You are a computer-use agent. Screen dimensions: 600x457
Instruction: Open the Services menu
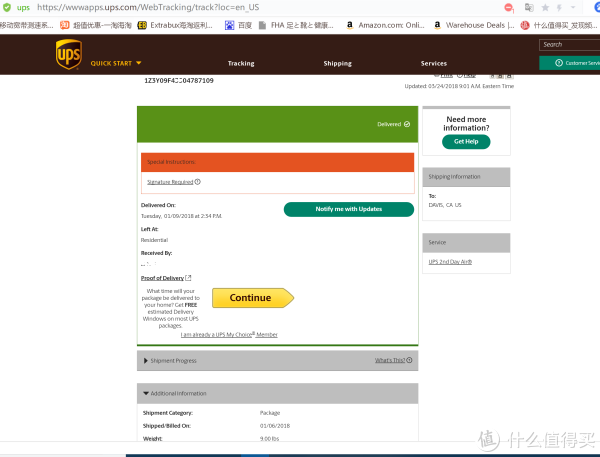click(x=434, y=63)
